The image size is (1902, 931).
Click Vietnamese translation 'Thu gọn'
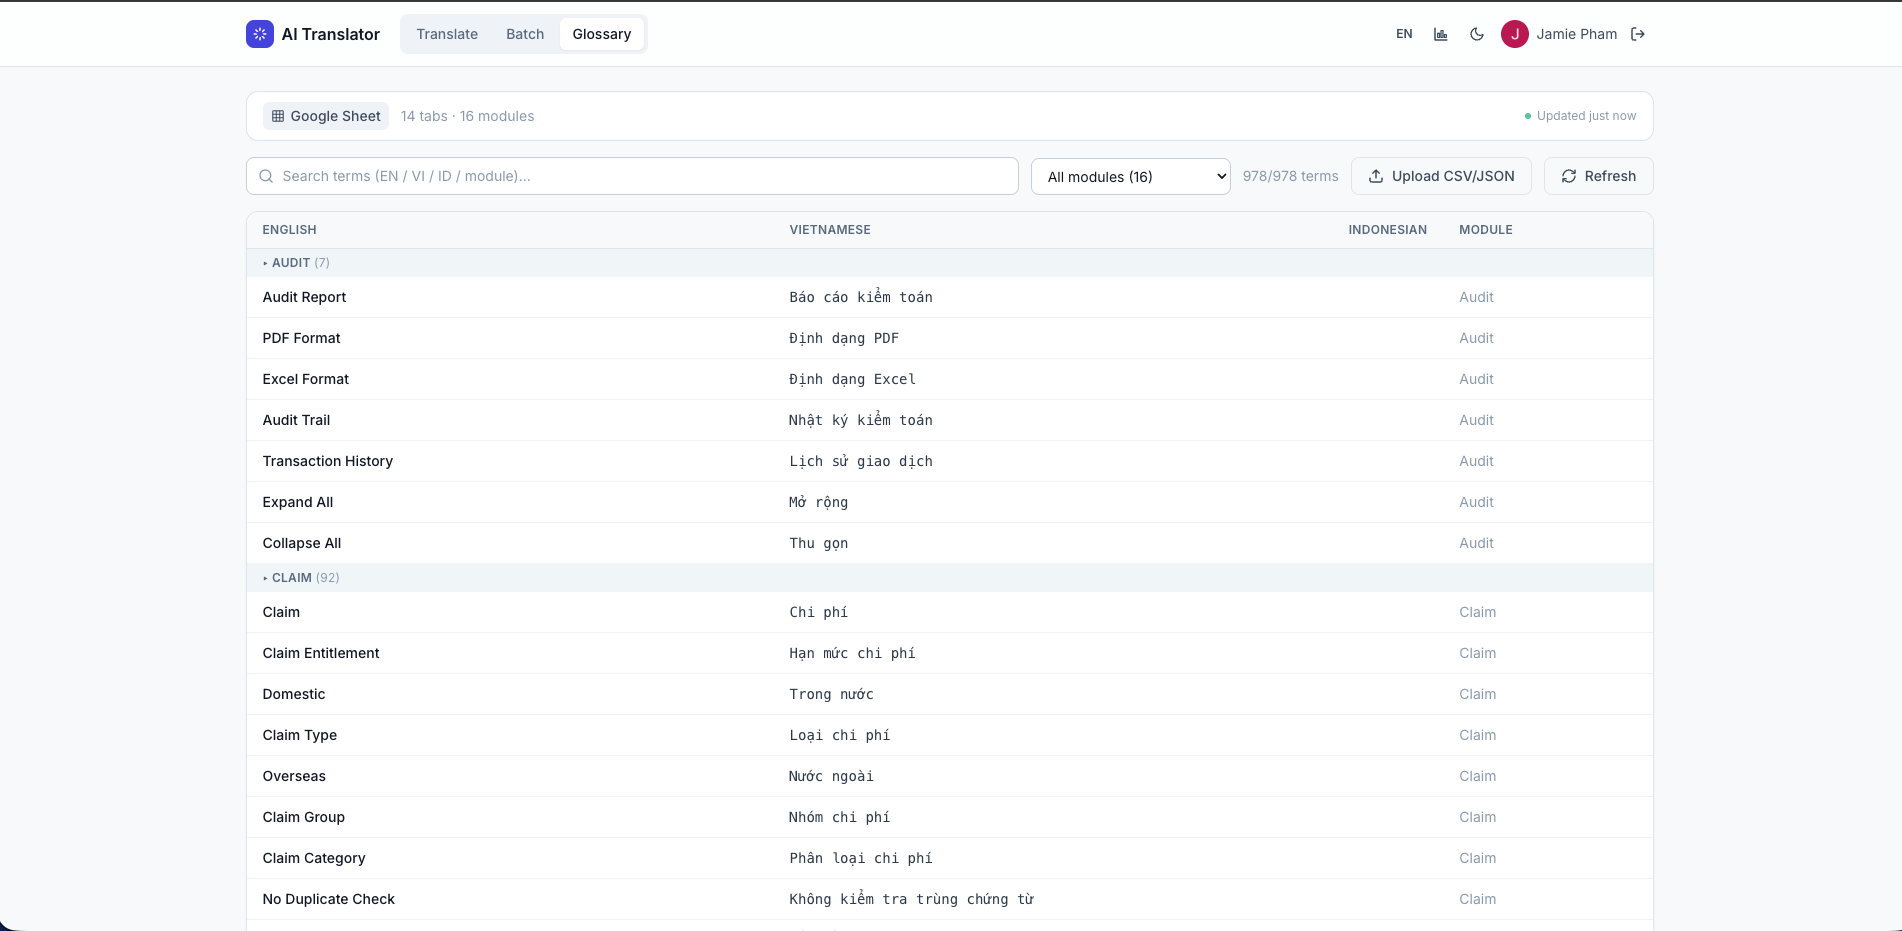[x=819, y=543]
